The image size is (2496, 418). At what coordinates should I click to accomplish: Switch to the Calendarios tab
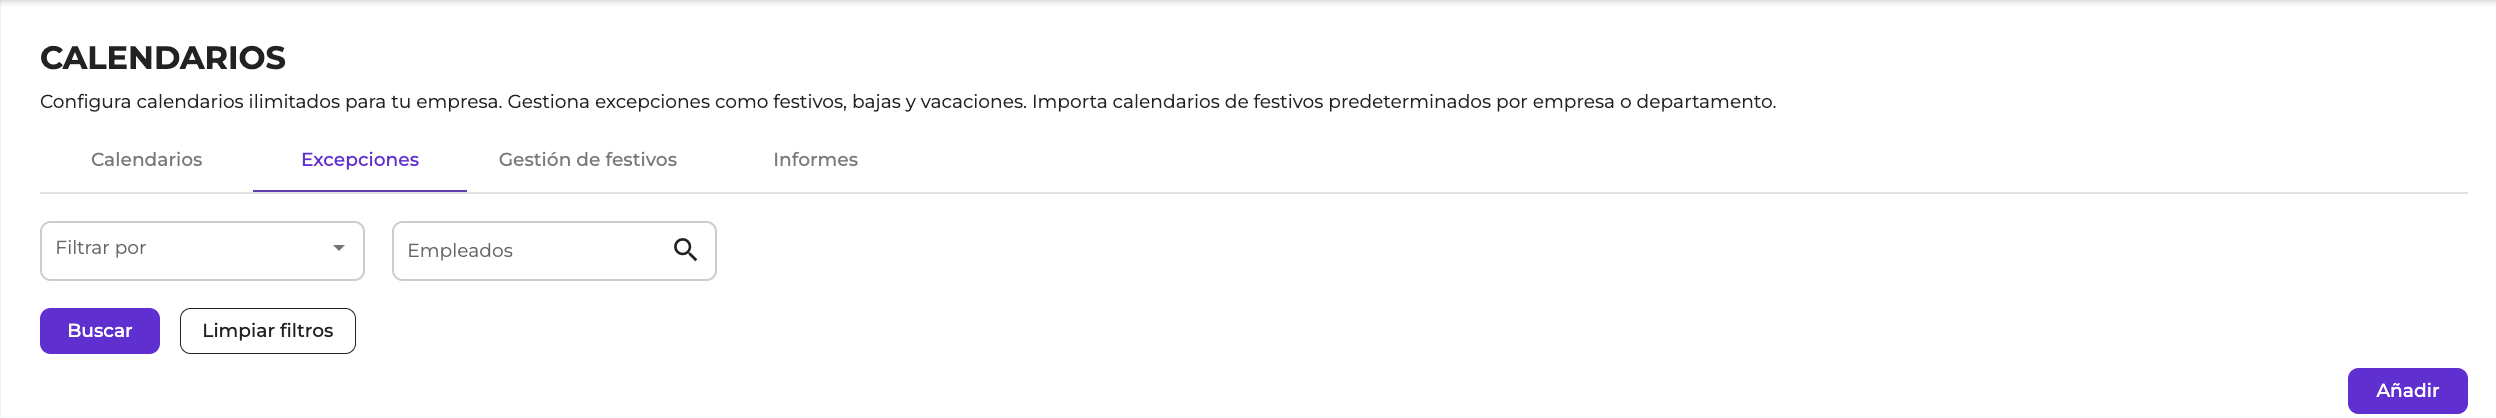click(146, 160)
